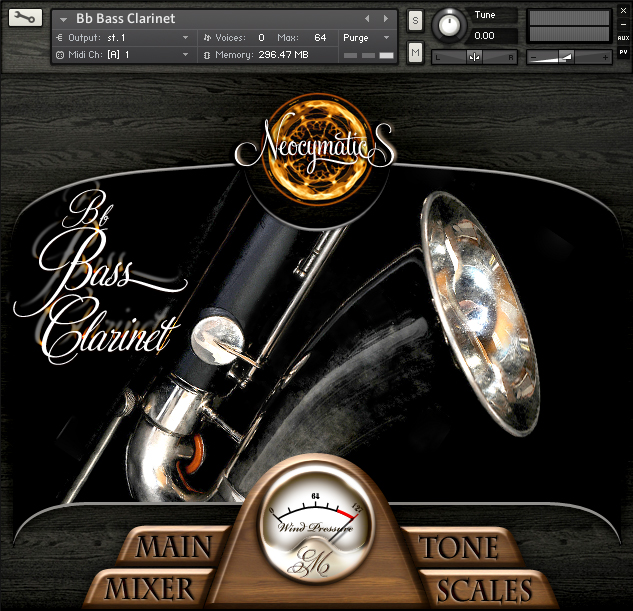
Task: Click the voices note icon
Action: [x=207, y=38]
